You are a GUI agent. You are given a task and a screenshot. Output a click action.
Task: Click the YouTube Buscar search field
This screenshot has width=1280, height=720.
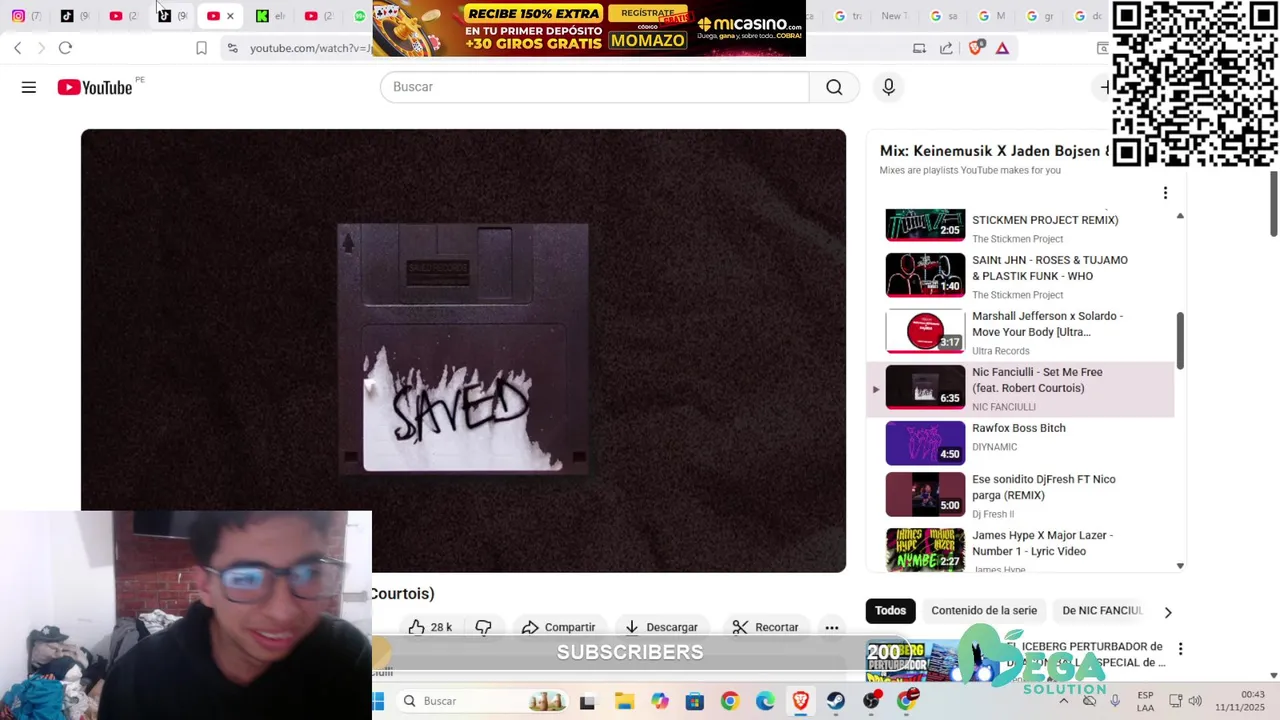click(x=594, y=87)
